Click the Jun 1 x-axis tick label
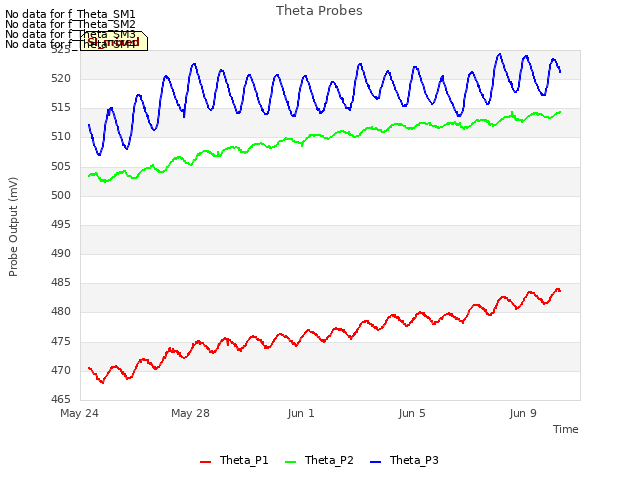 click(x=301, y=413)
